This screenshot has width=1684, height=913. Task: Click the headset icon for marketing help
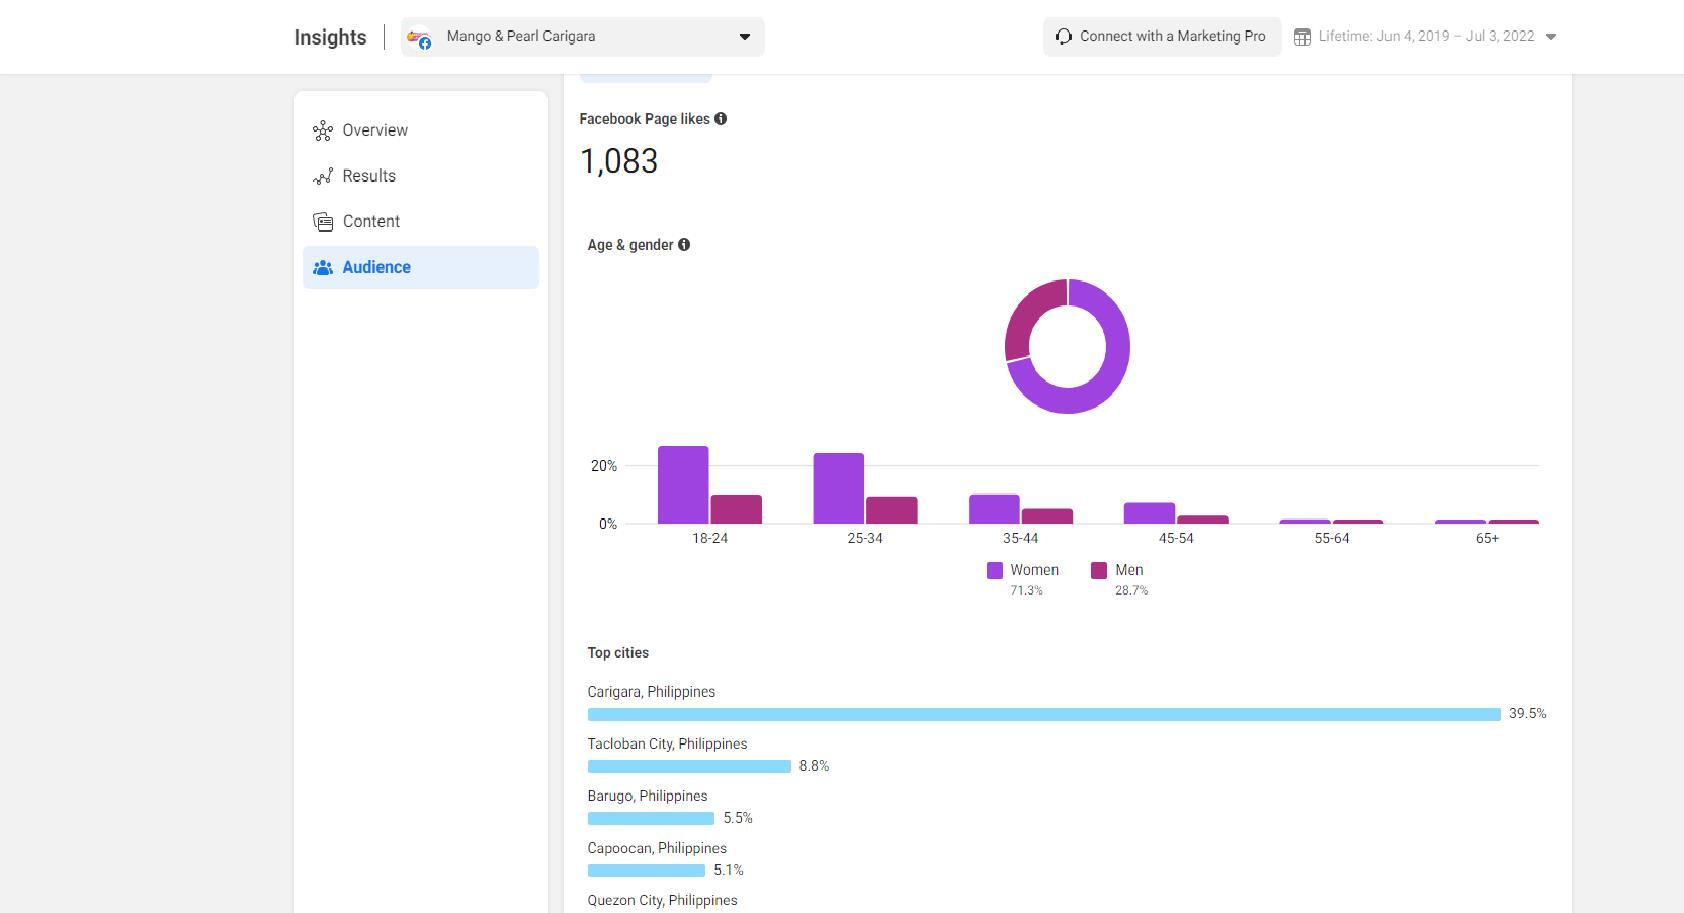pos(1064,37)
